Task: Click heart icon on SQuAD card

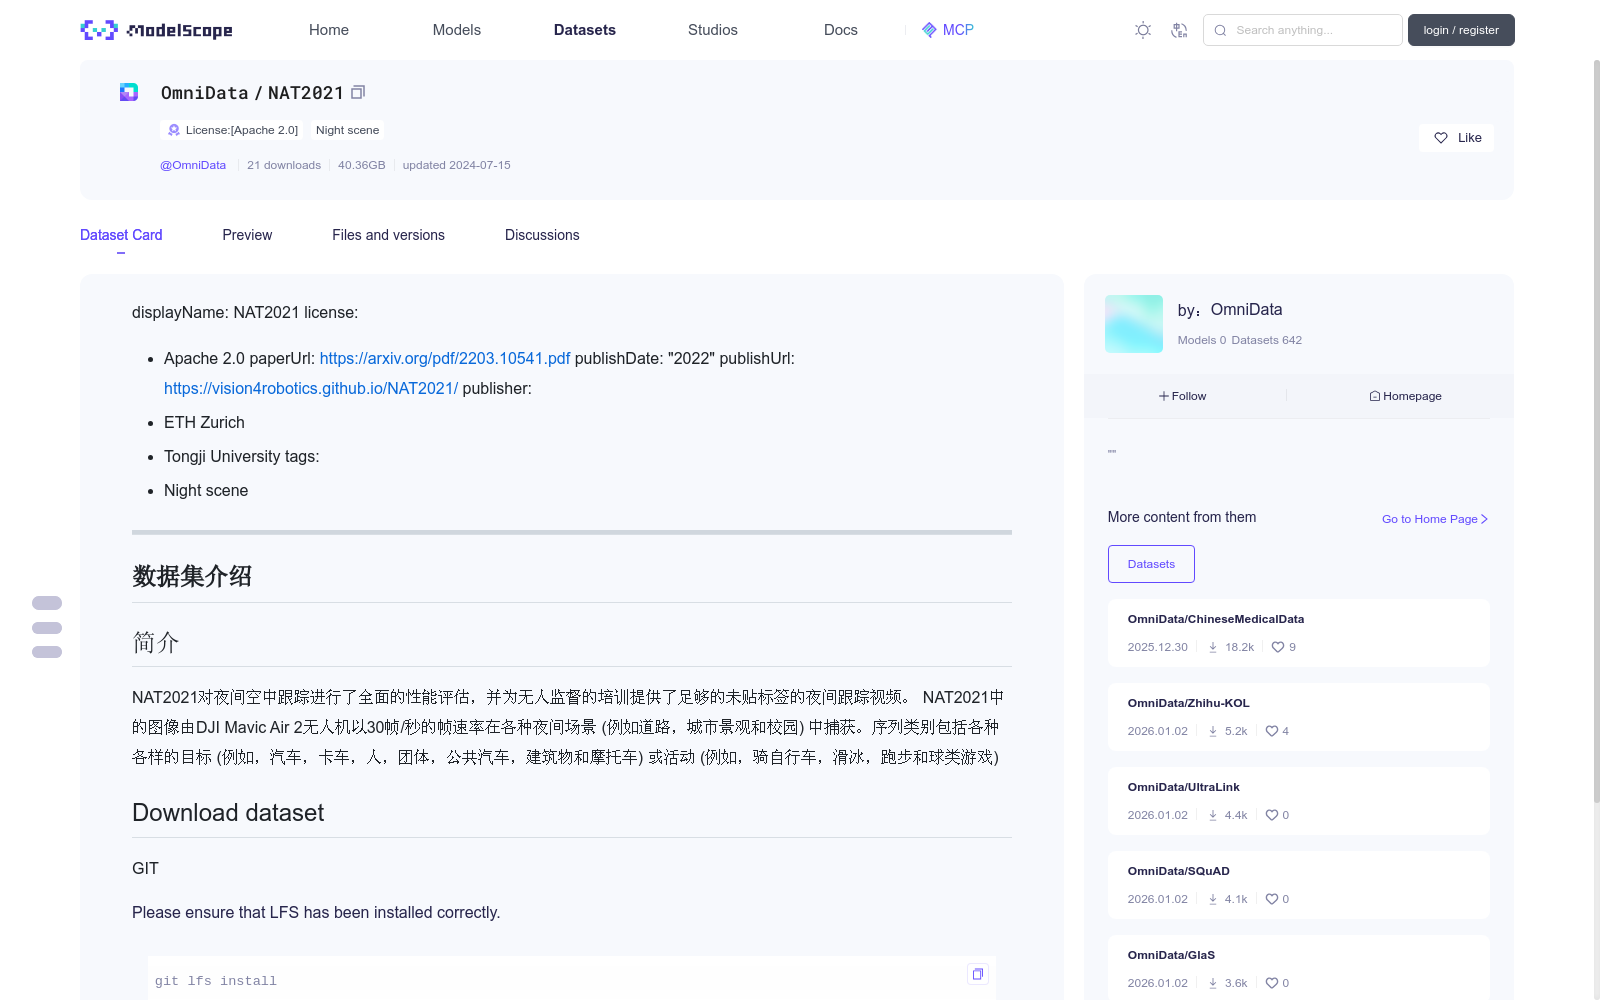Action: coord(1272,899)
